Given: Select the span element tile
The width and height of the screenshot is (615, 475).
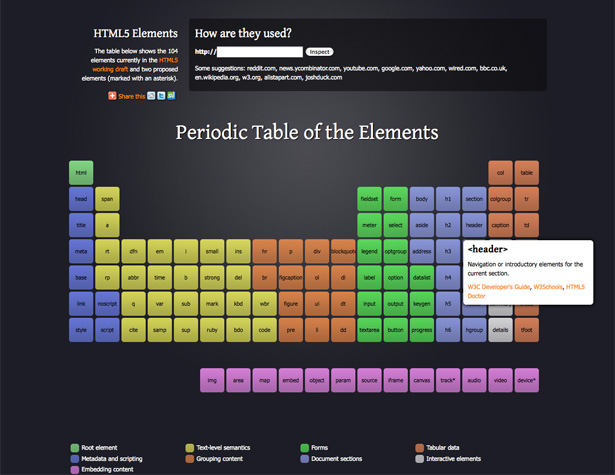Looking at the screenshot, I should point(107,199).
